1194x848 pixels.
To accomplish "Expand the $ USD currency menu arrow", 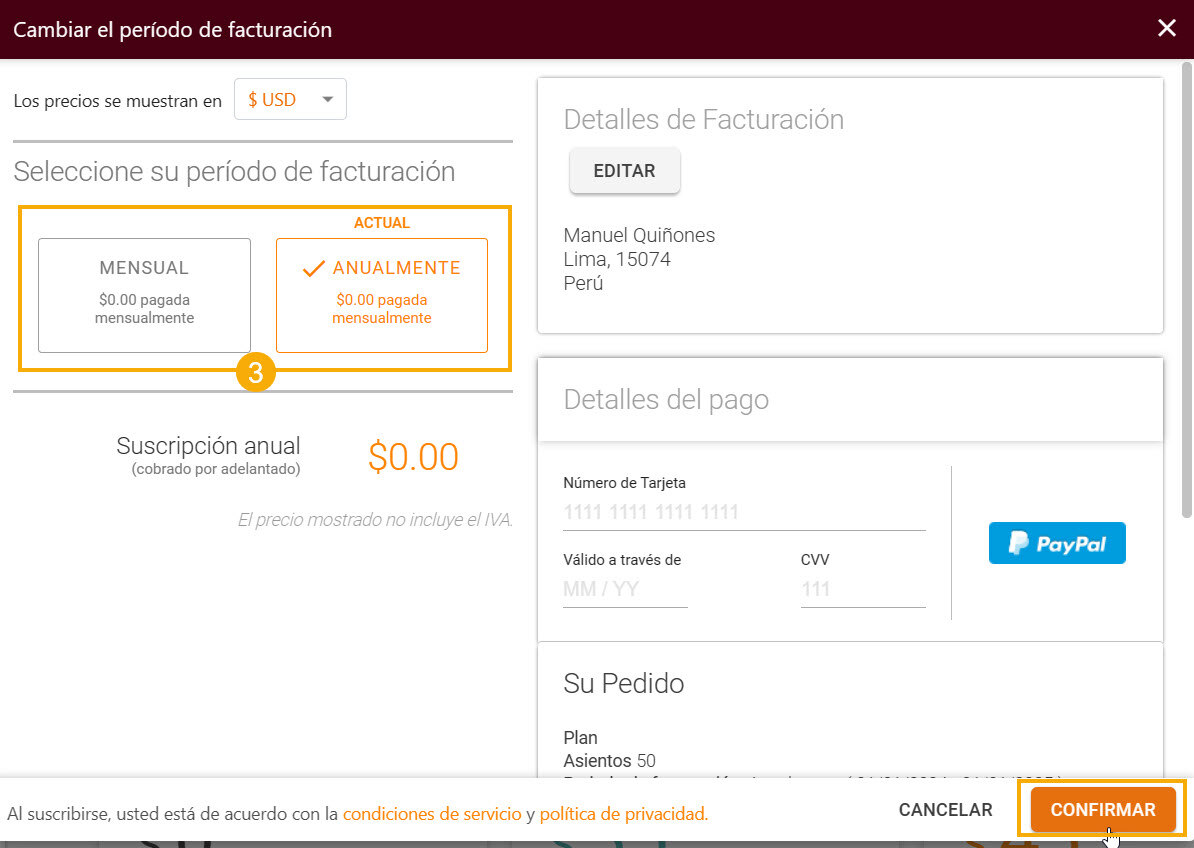I will [327, 99].
